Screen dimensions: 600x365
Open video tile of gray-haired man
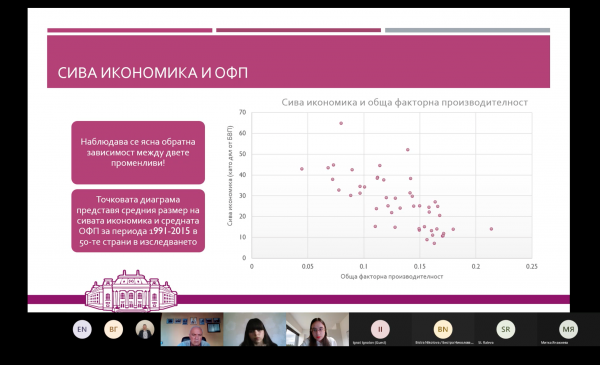(192, 329)
